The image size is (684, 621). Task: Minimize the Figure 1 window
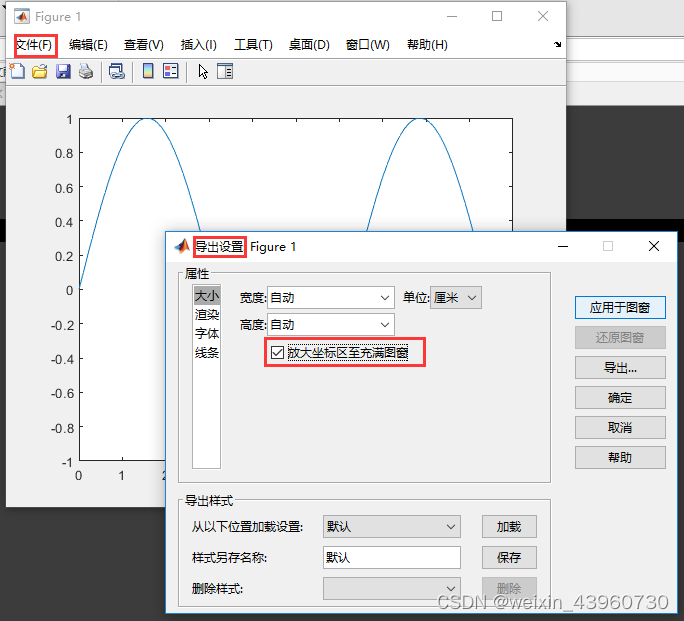pyautogui.click(x=452, y=17)
